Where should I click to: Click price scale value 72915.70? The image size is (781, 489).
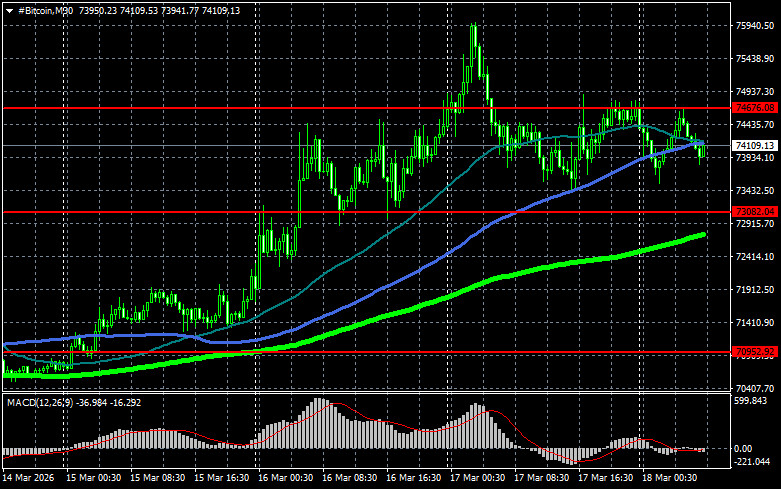pyautogui.click(x=755, y=224)
